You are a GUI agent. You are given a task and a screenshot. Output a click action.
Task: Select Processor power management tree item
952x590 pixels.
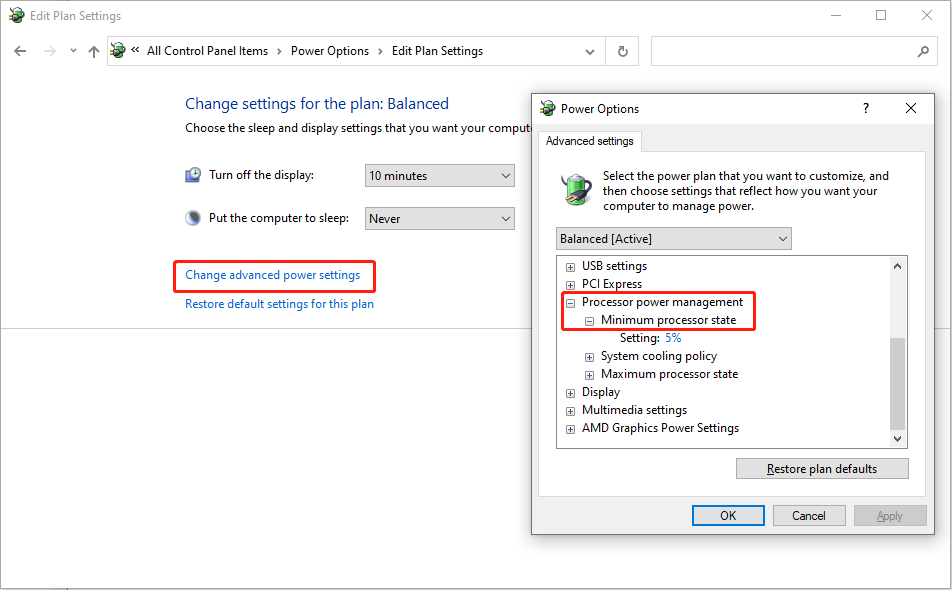click(x=662, y=302)
